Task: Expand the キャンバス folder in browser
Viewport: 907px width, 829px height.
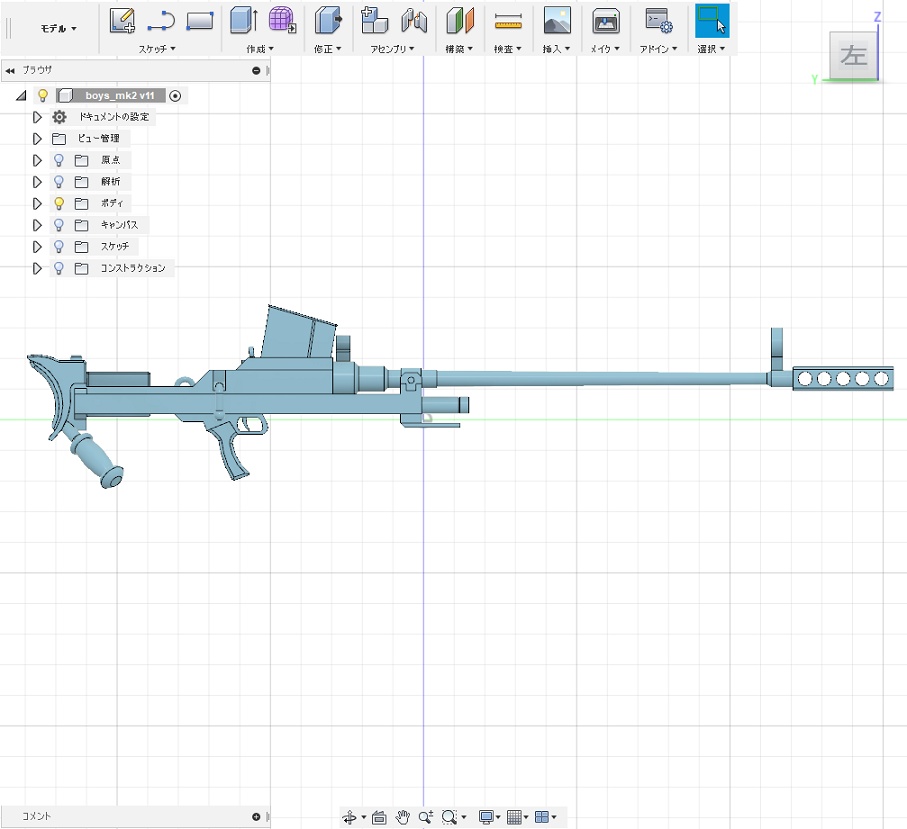Action: [38, 225]
